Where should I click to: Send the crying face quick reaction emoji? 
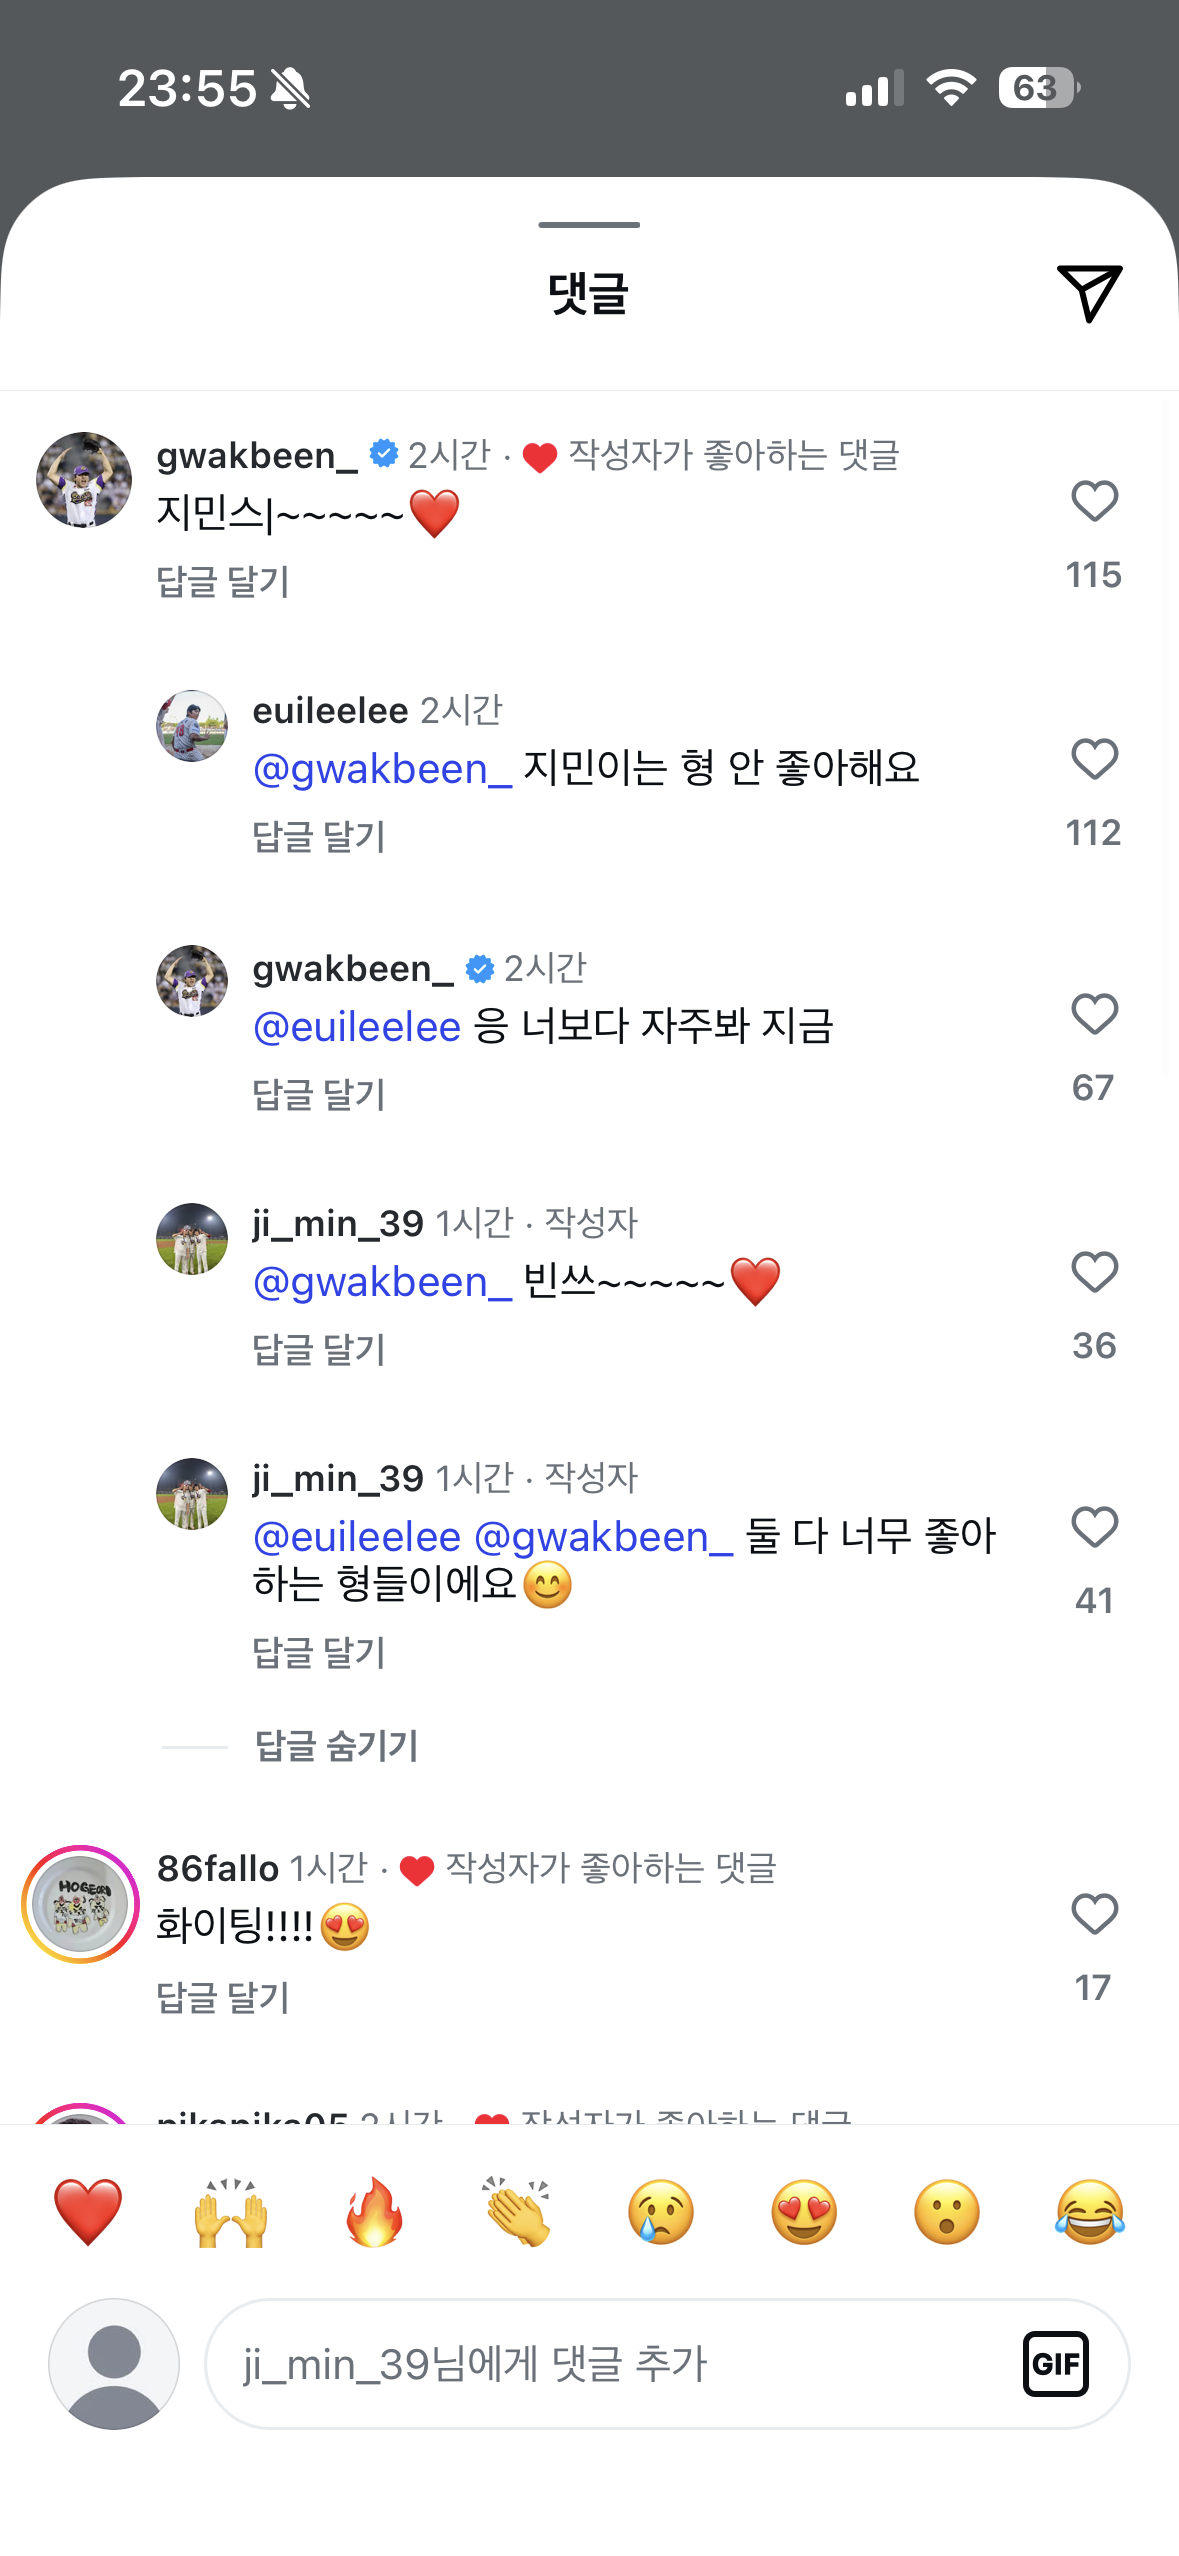[660, 2212]
